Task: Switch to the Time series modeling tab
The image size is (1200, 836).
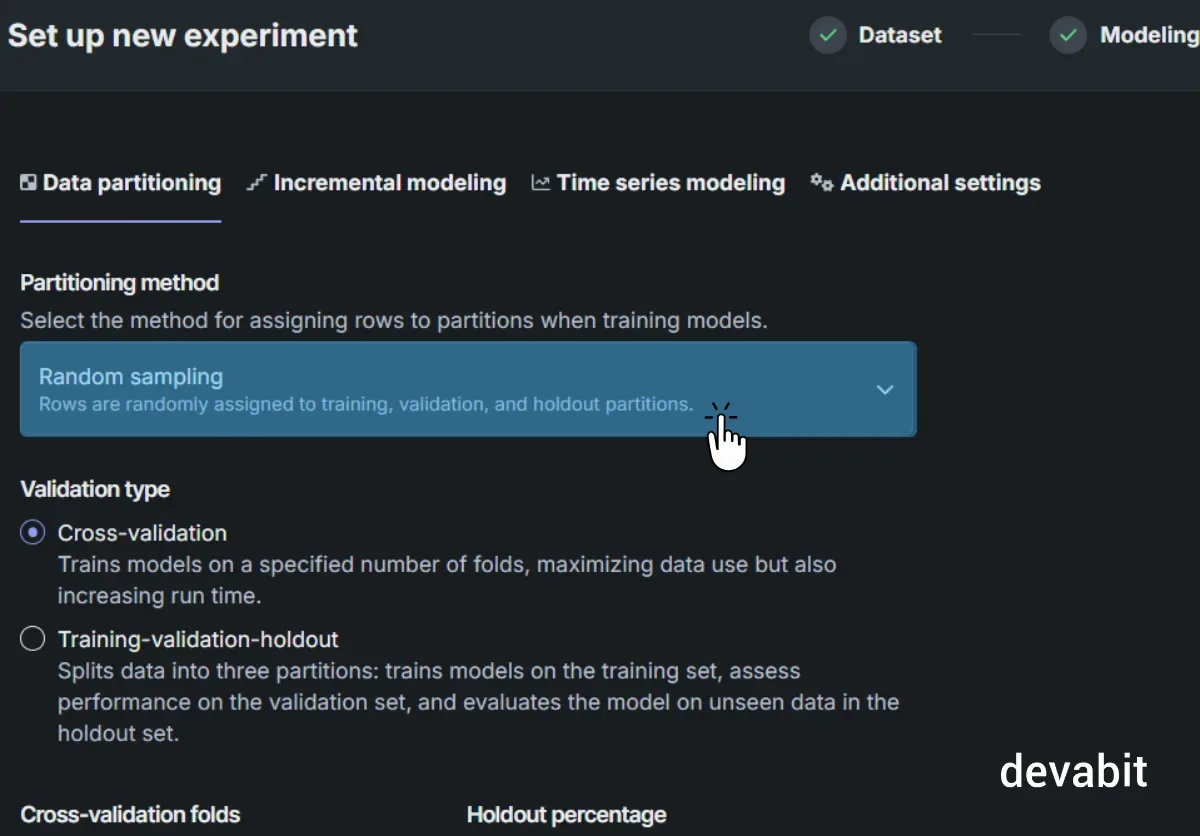Action: (658, 183)
